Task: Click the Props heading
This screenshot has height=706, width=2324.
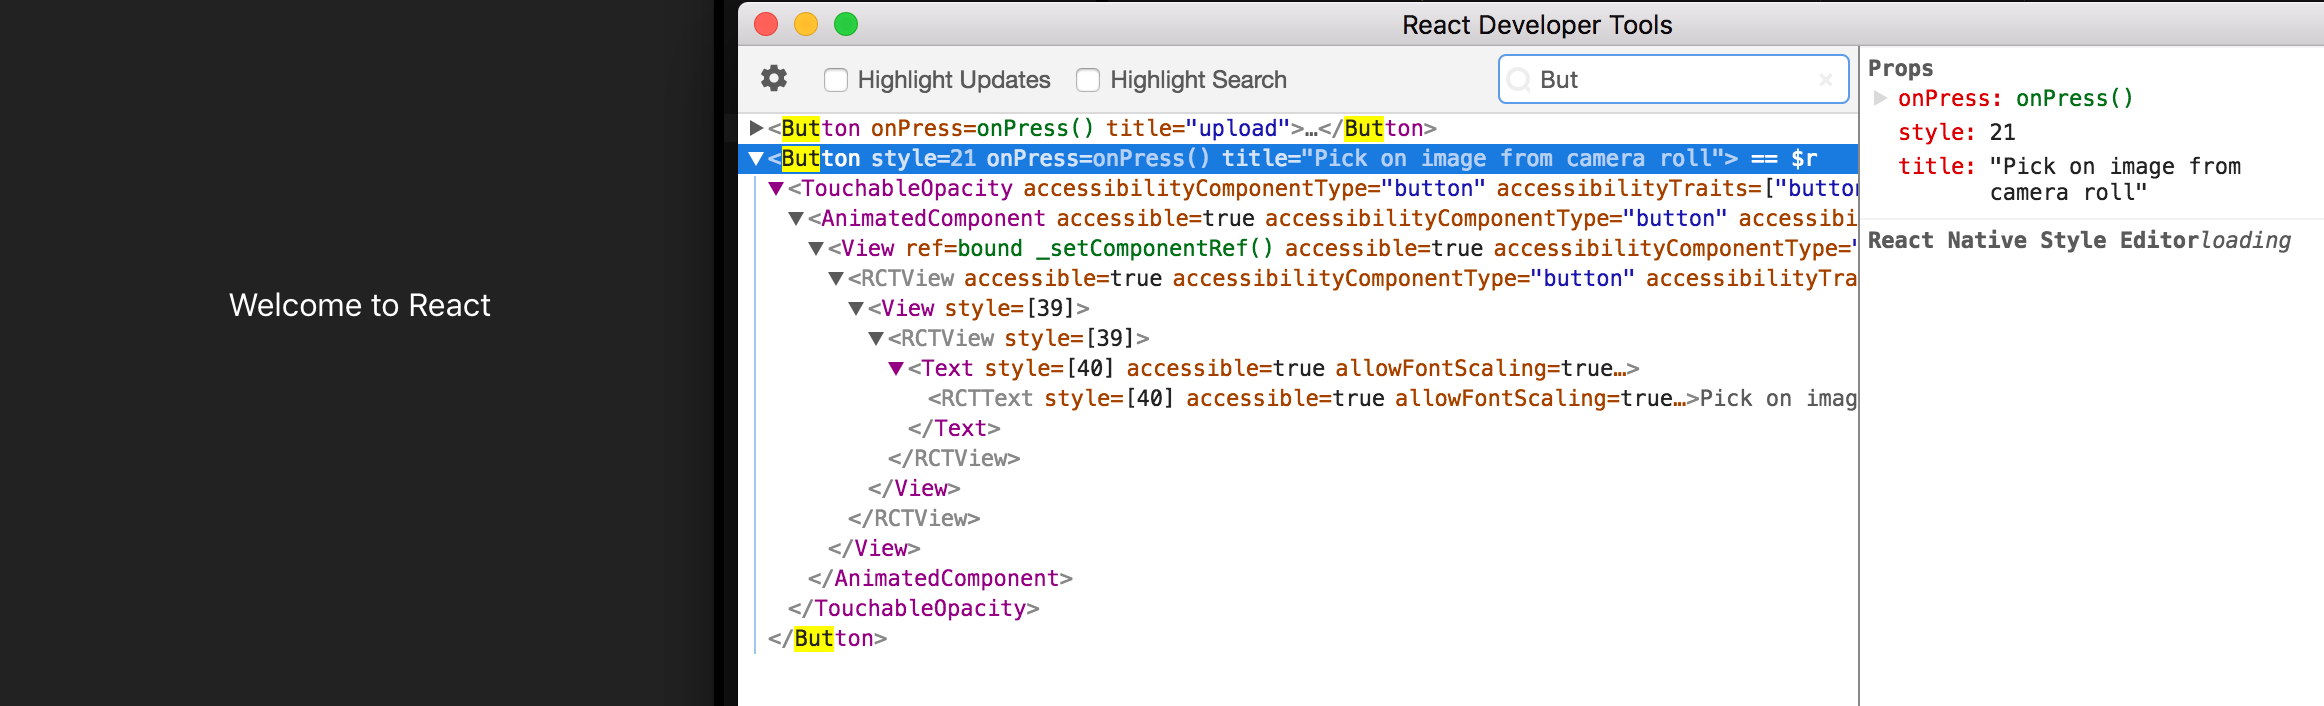Action: [1901, 68]
